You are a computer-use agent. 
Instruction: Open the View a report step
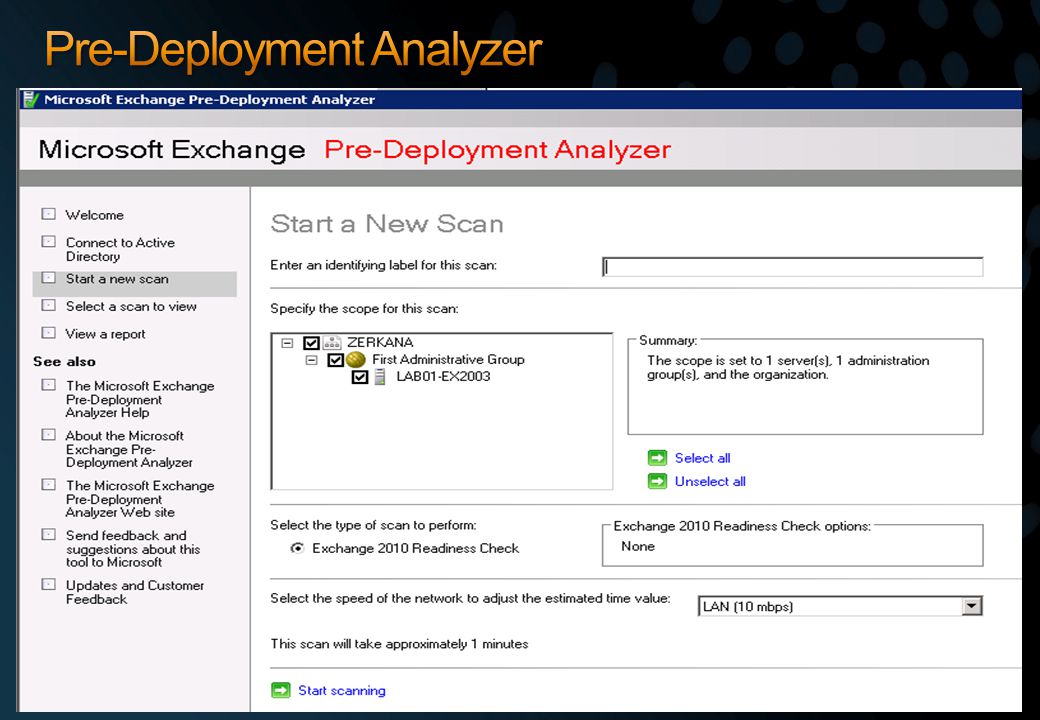(105, 334)
